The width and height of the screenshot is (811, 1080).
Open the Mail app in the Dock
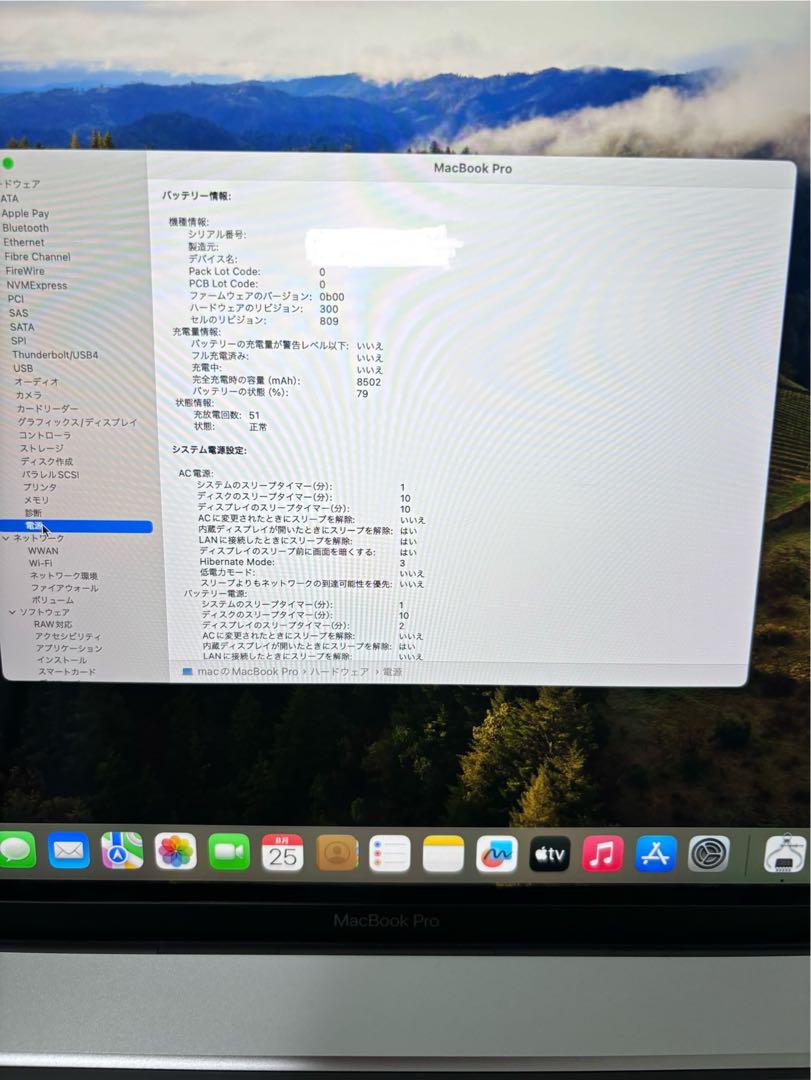click(68, 851)
